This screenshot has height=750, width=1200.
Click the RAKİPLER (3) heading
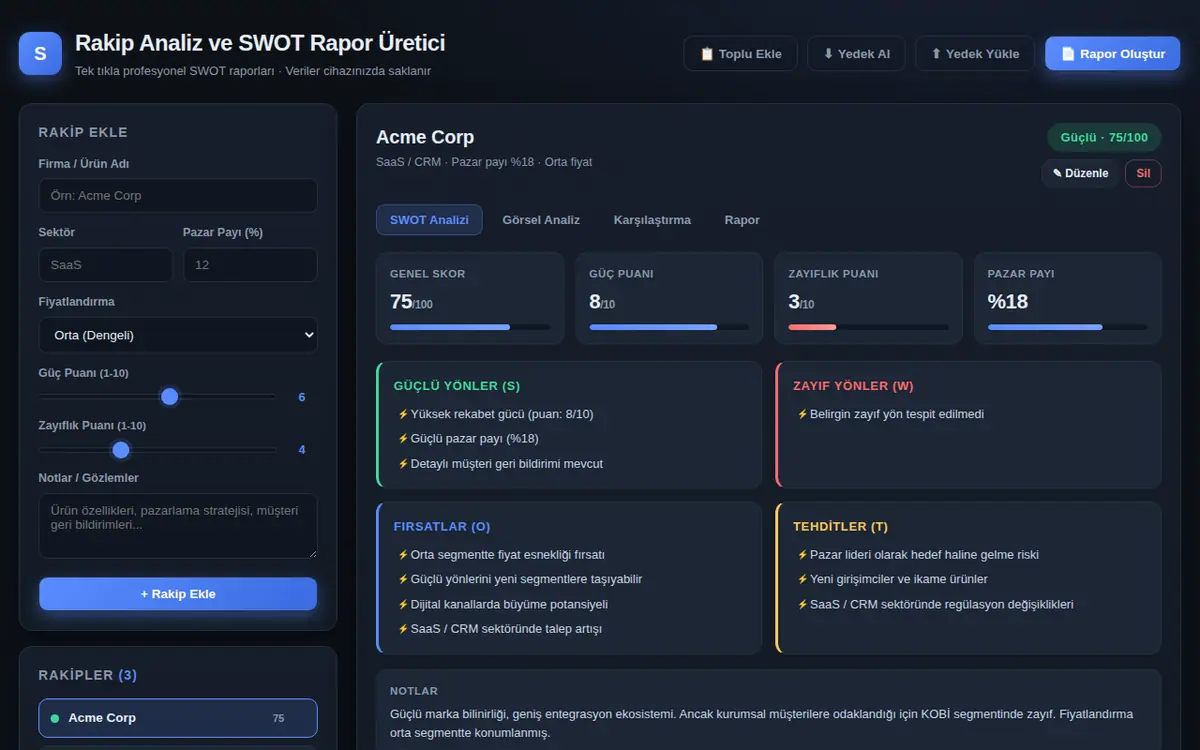88,675
